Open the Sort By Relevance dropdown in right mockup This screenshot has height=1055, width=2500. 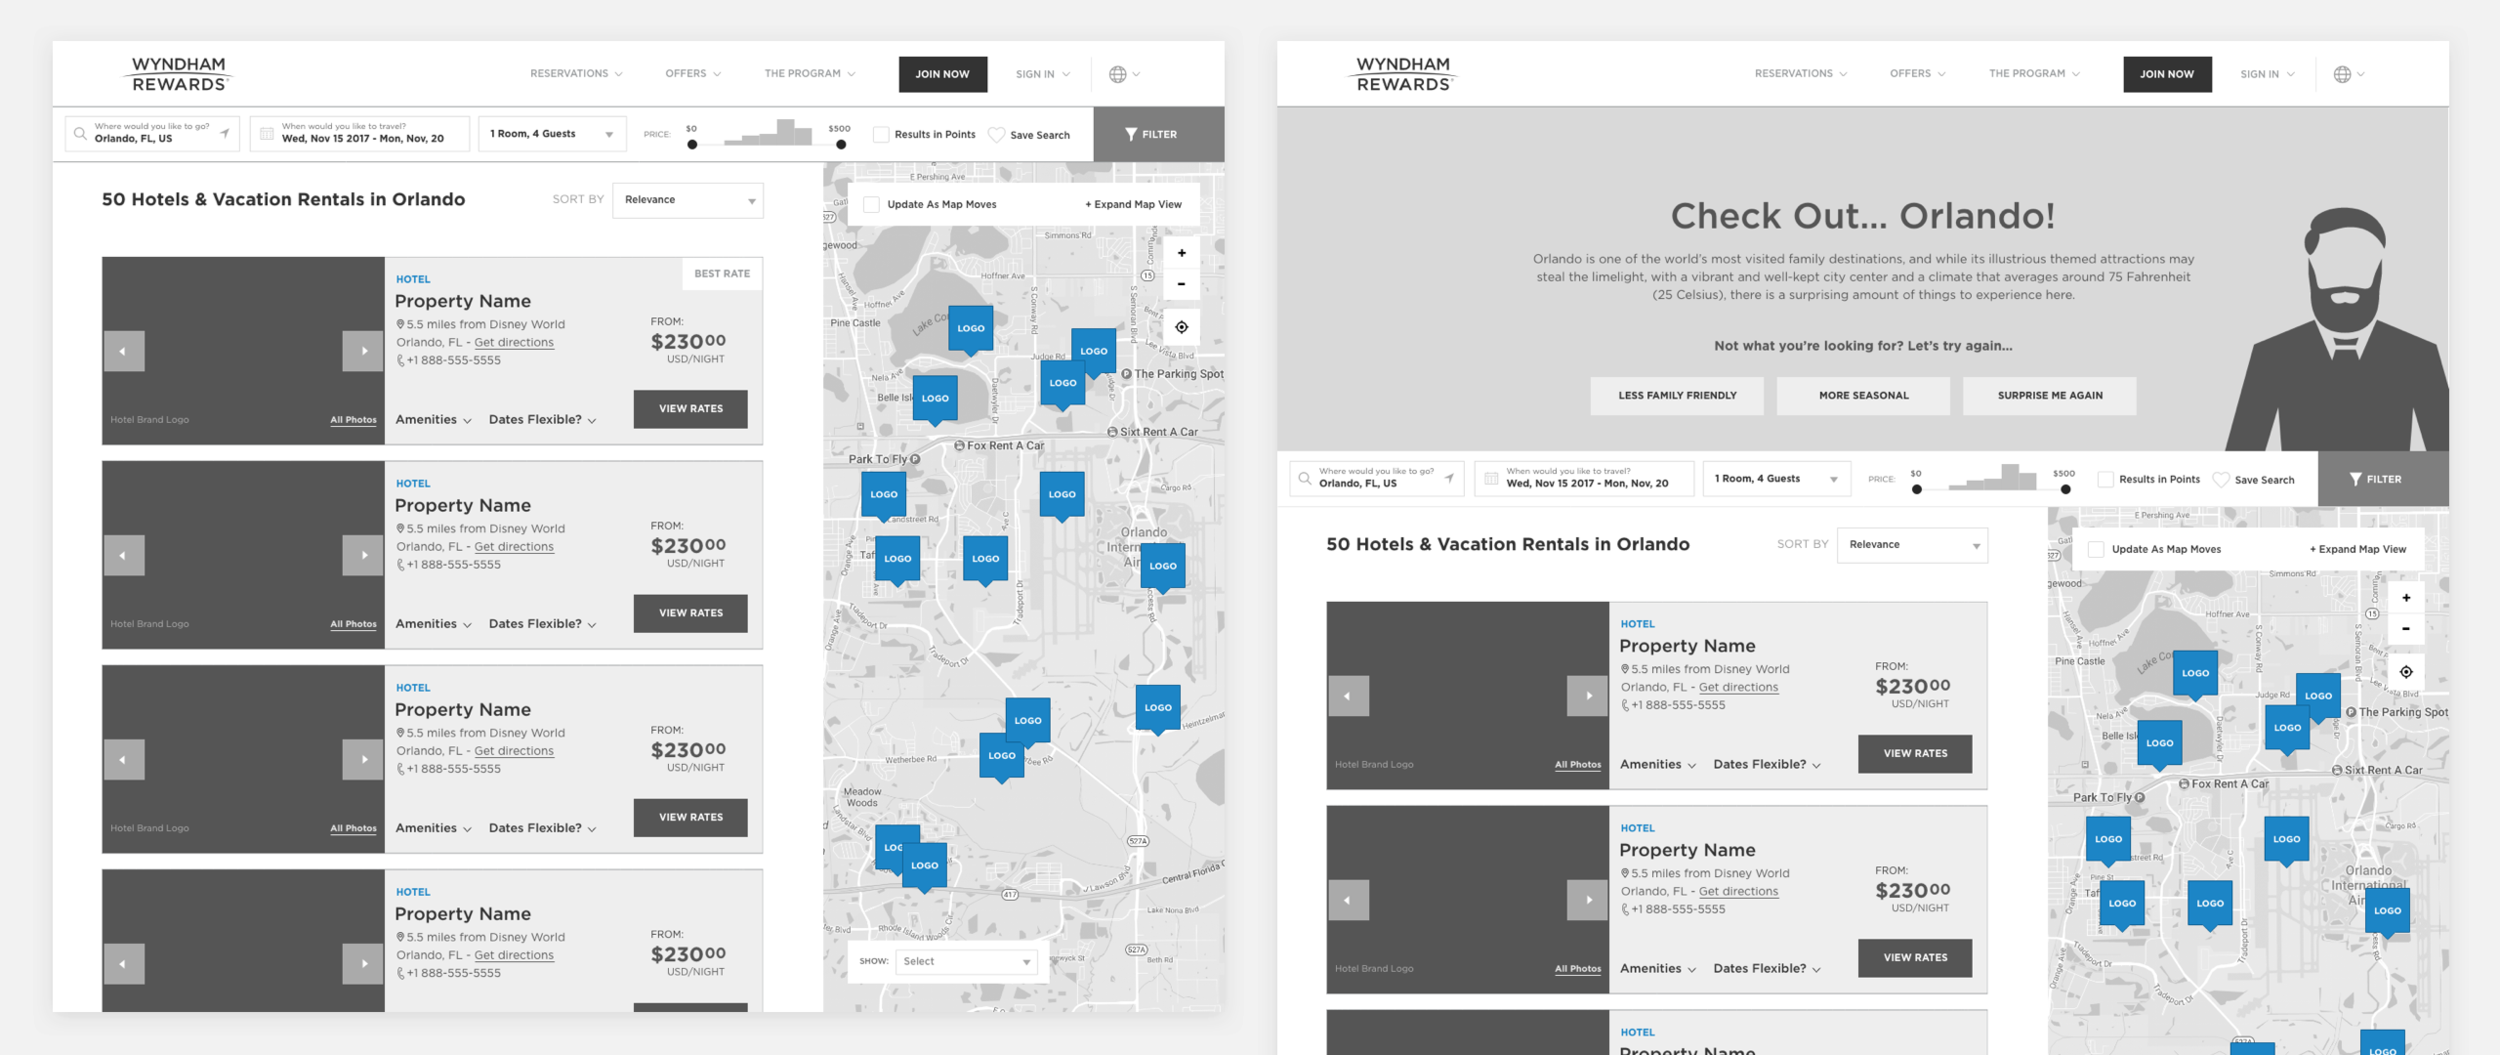click(x=1913, y=545)
